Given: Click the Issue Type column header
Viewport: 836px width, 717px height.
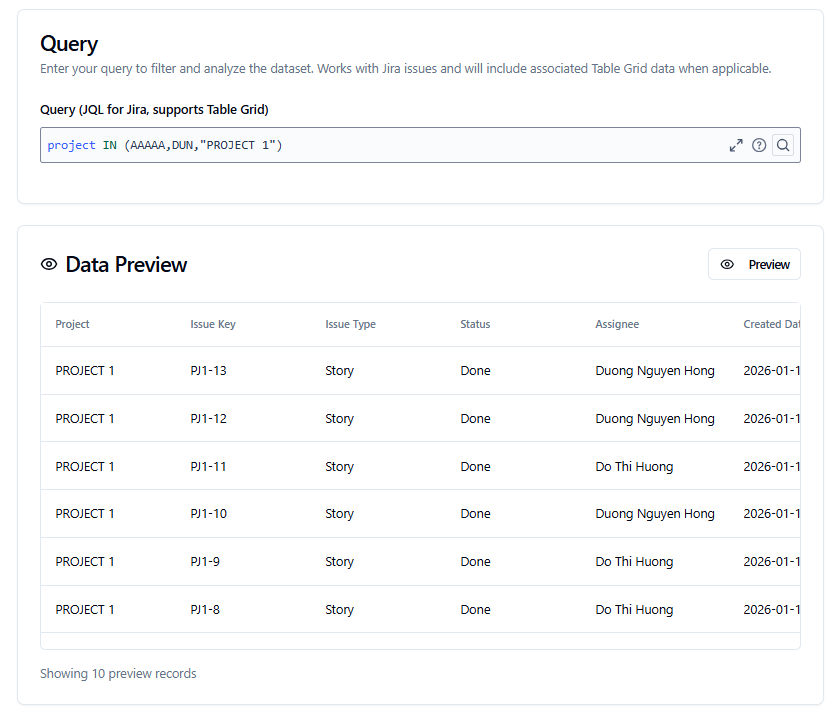Looking at the screenshot, I should click(350, 324).
